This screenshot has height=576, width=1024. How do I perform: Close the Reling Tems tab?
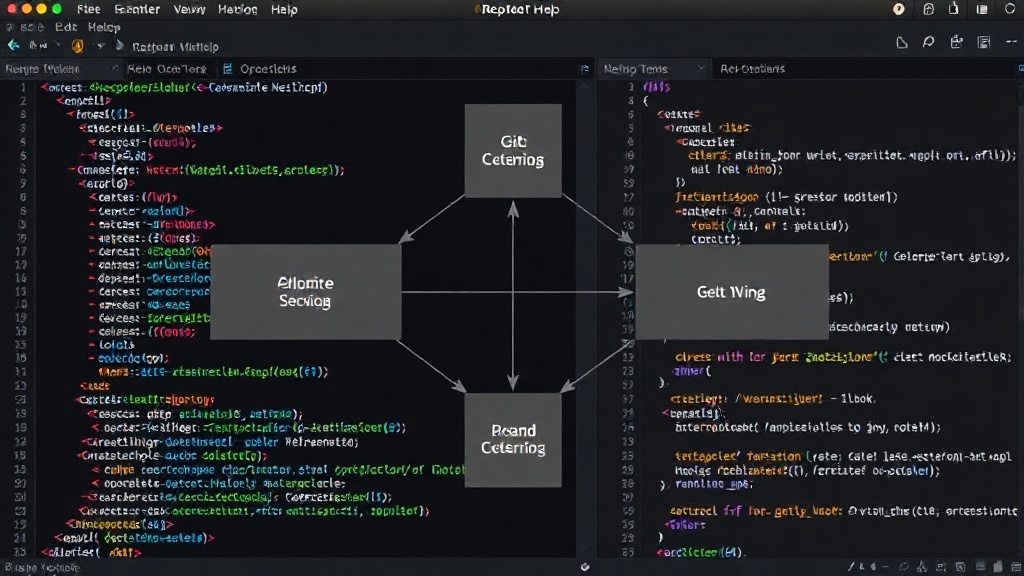click(701, 68)
